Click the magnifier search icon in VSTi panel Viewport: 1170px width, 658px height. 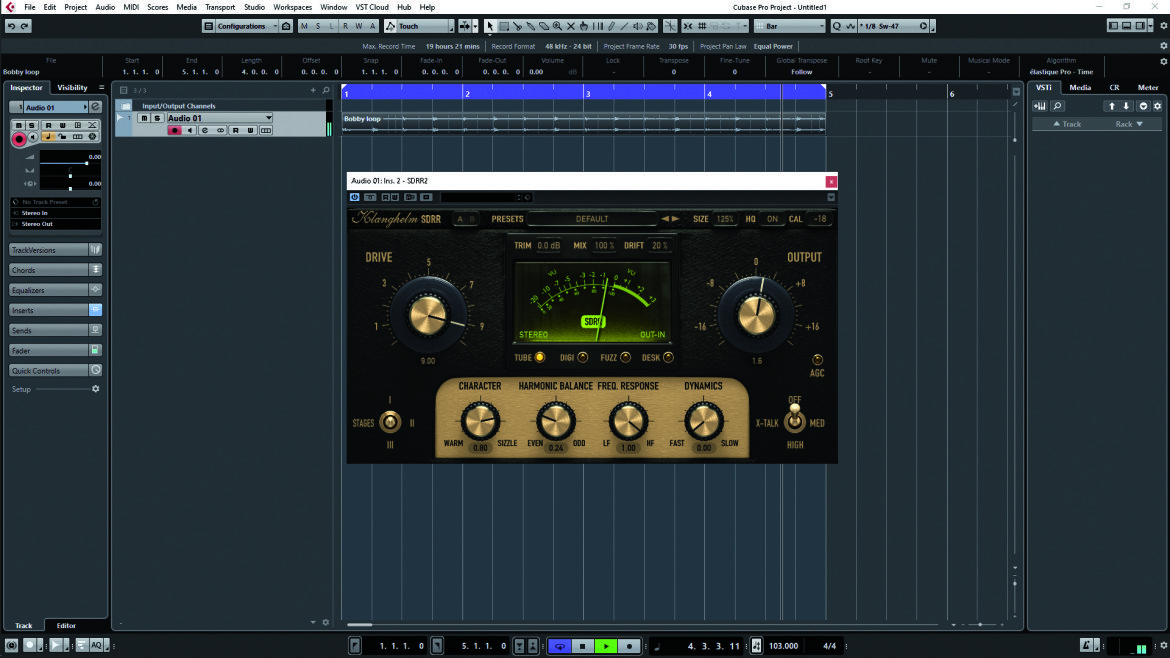click(x=1057, y=106)
